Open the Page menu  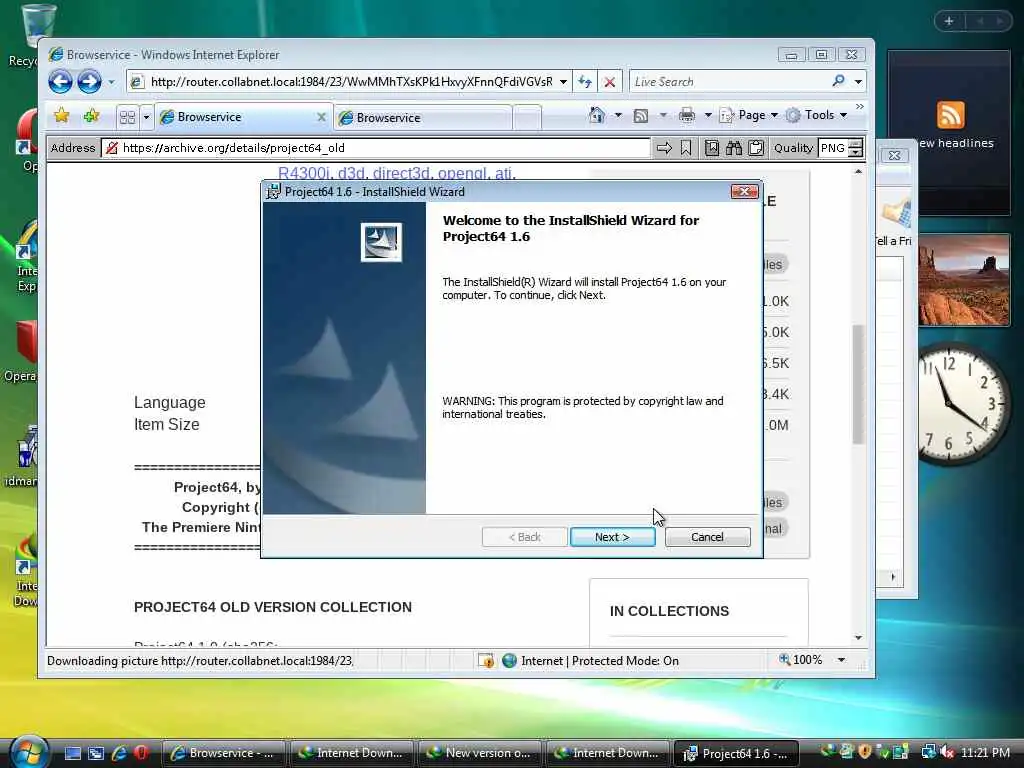[748, 116]
